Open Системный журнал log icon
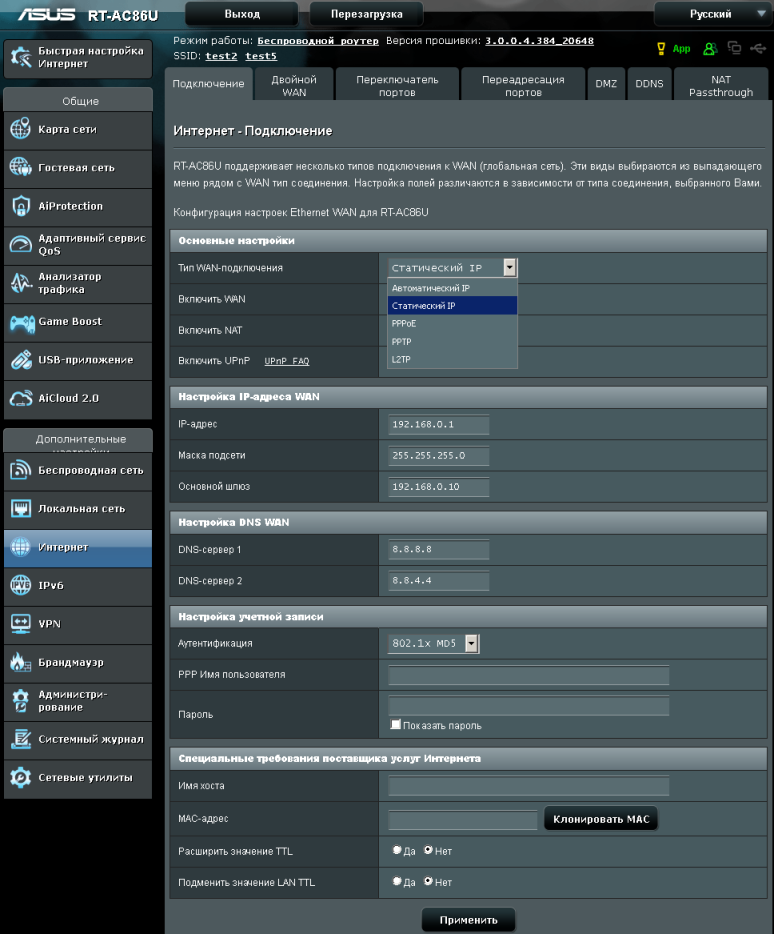The width and height of the screenshot is (774, 934). [20, 739]
